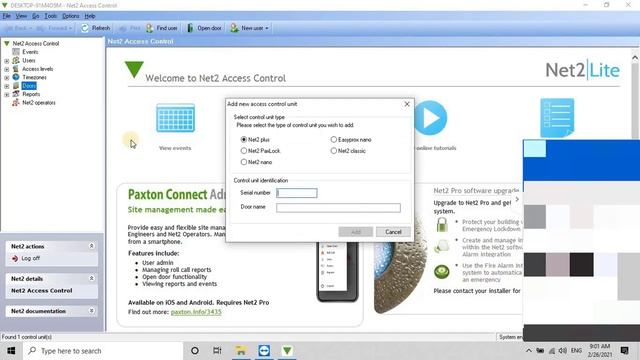Click the New user toolbar icon

234,28
